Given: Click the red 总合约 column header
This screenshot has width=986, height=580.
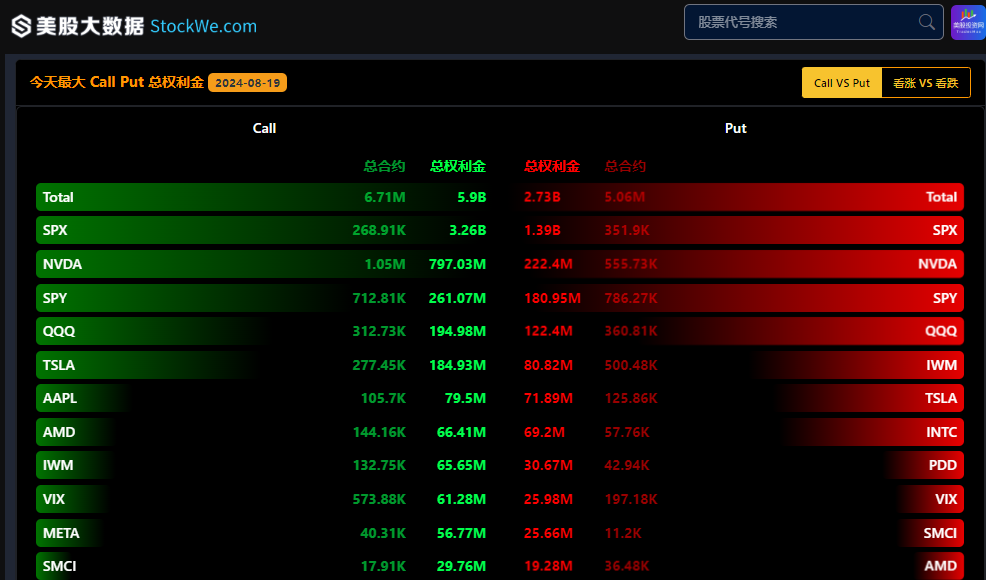Looking at the screenshot, I should (625, 166).
